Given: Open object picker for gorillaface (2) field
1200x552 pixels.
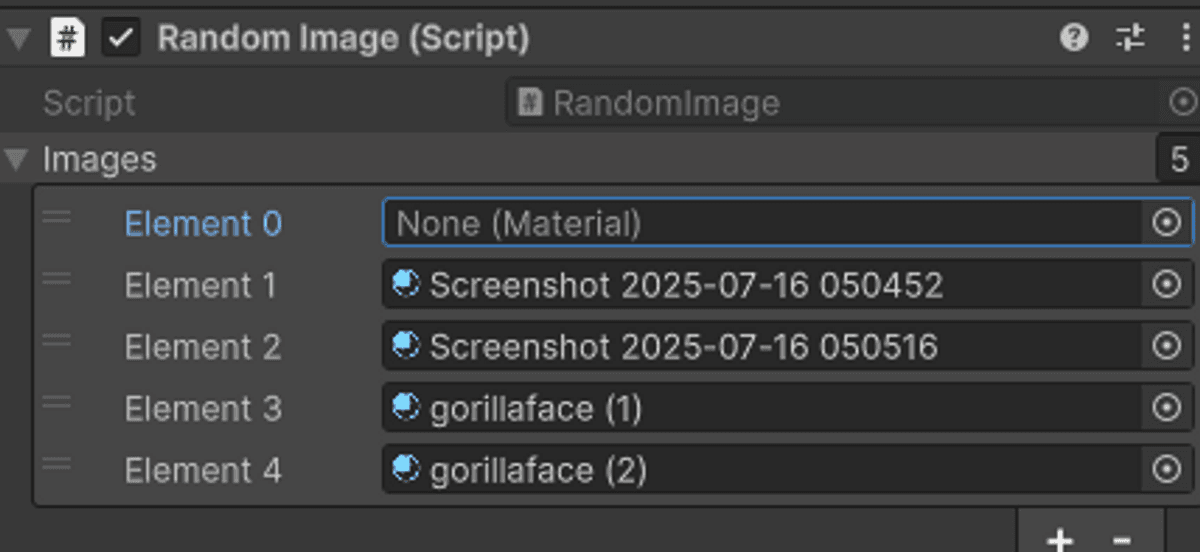Looking at the screenshot, I should click(1166, 470).
